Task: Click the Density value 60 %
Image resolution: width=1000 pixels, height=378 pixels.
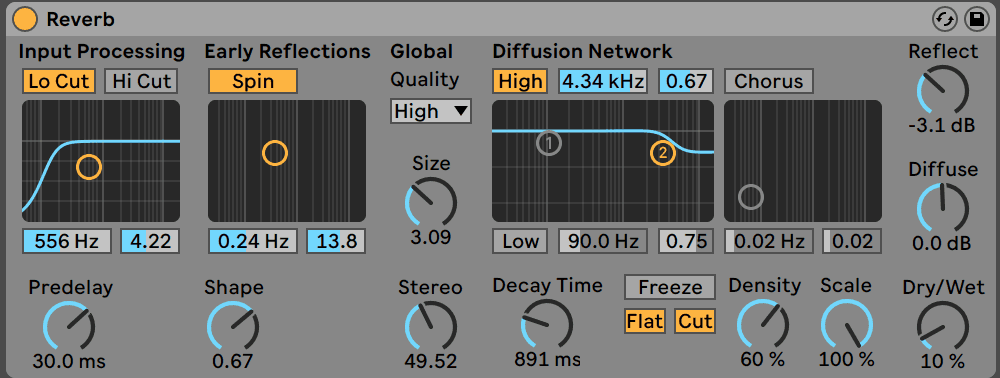Action: [x=763, y=360]
